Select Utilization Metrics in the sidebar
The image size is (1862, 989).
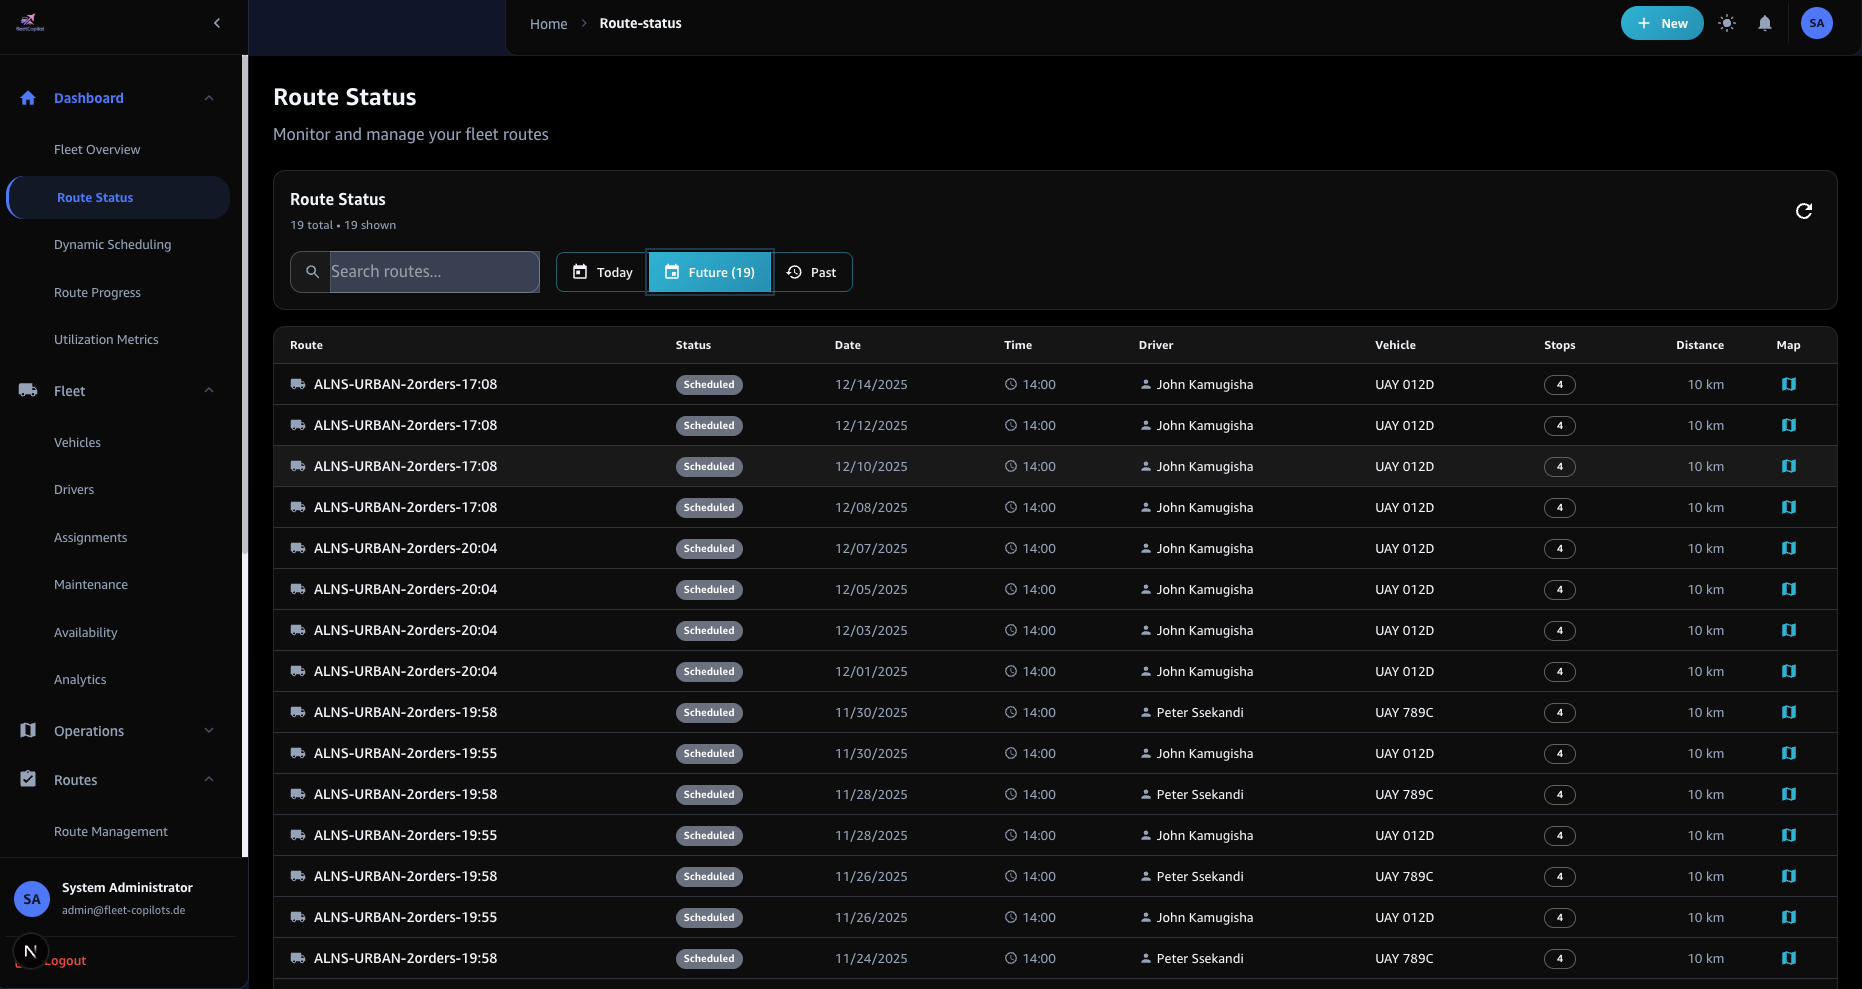106,339
